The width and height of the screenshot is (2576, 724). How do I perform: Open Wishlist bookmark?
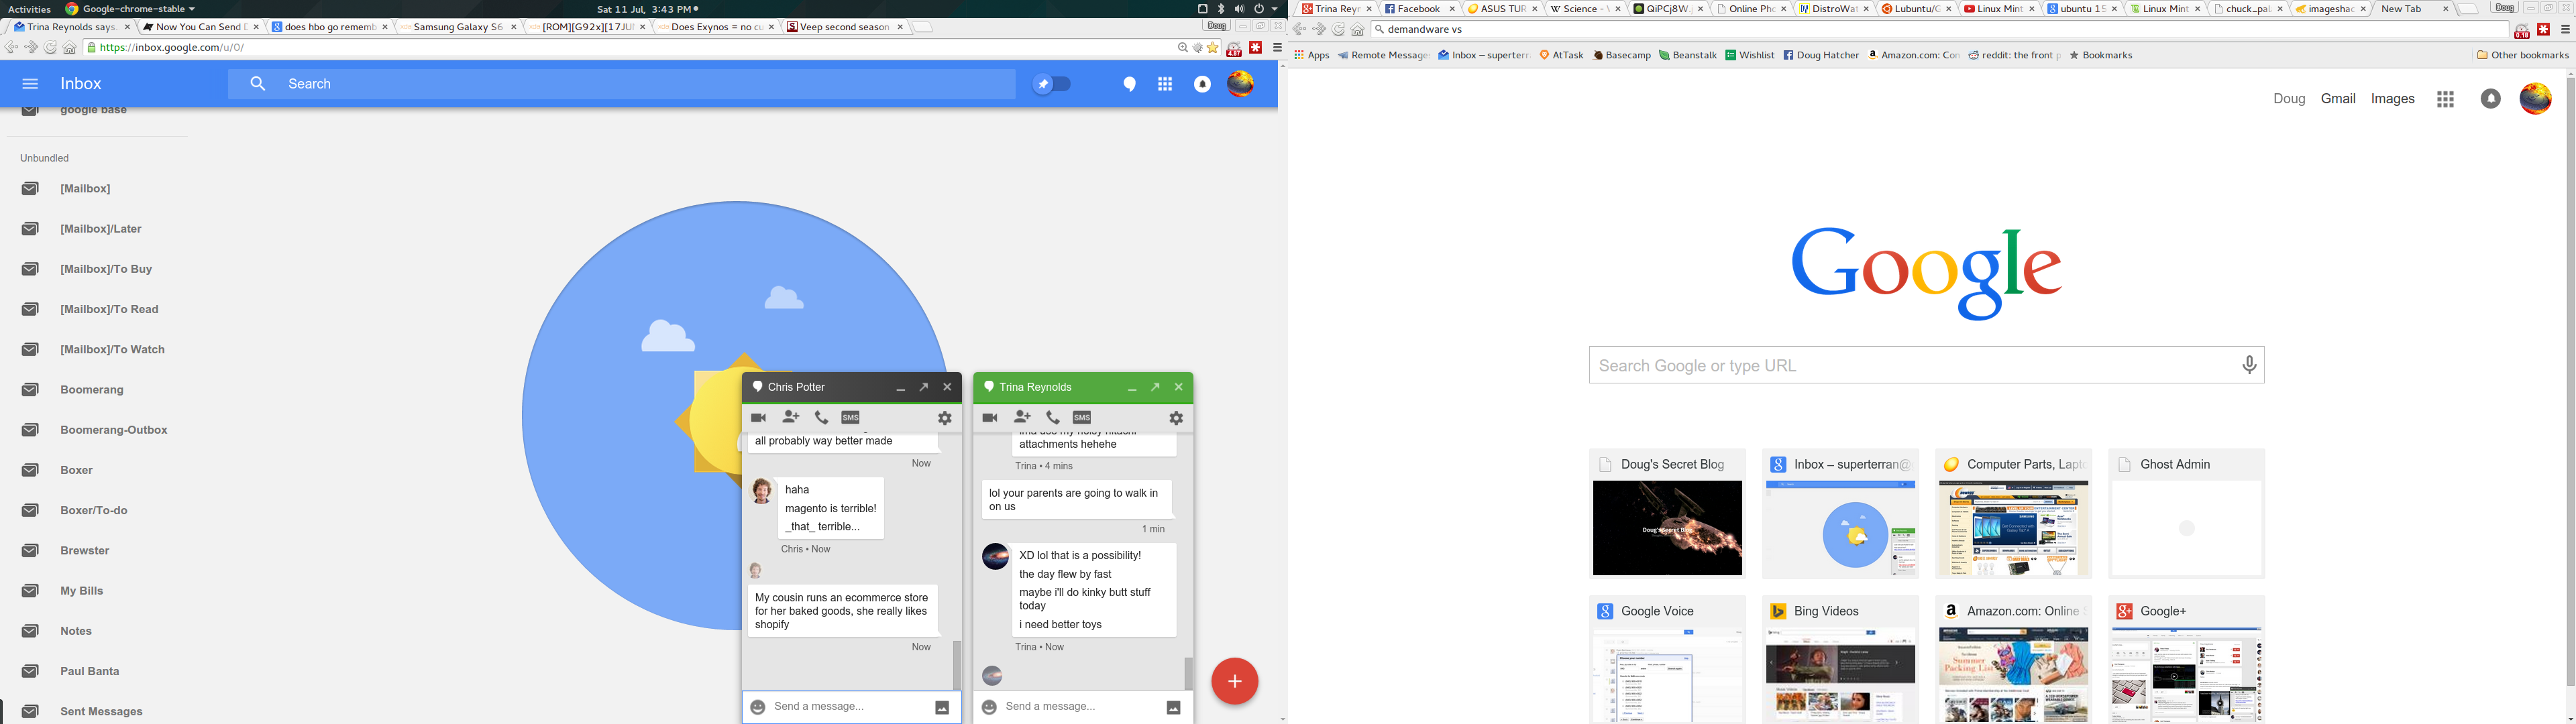[x=1750, y=56]
